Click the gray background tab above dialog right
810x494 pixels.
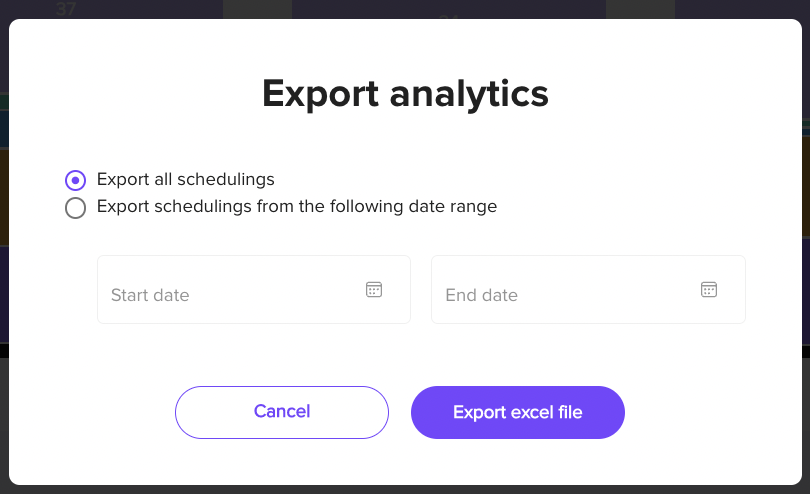tap(640, 9)
